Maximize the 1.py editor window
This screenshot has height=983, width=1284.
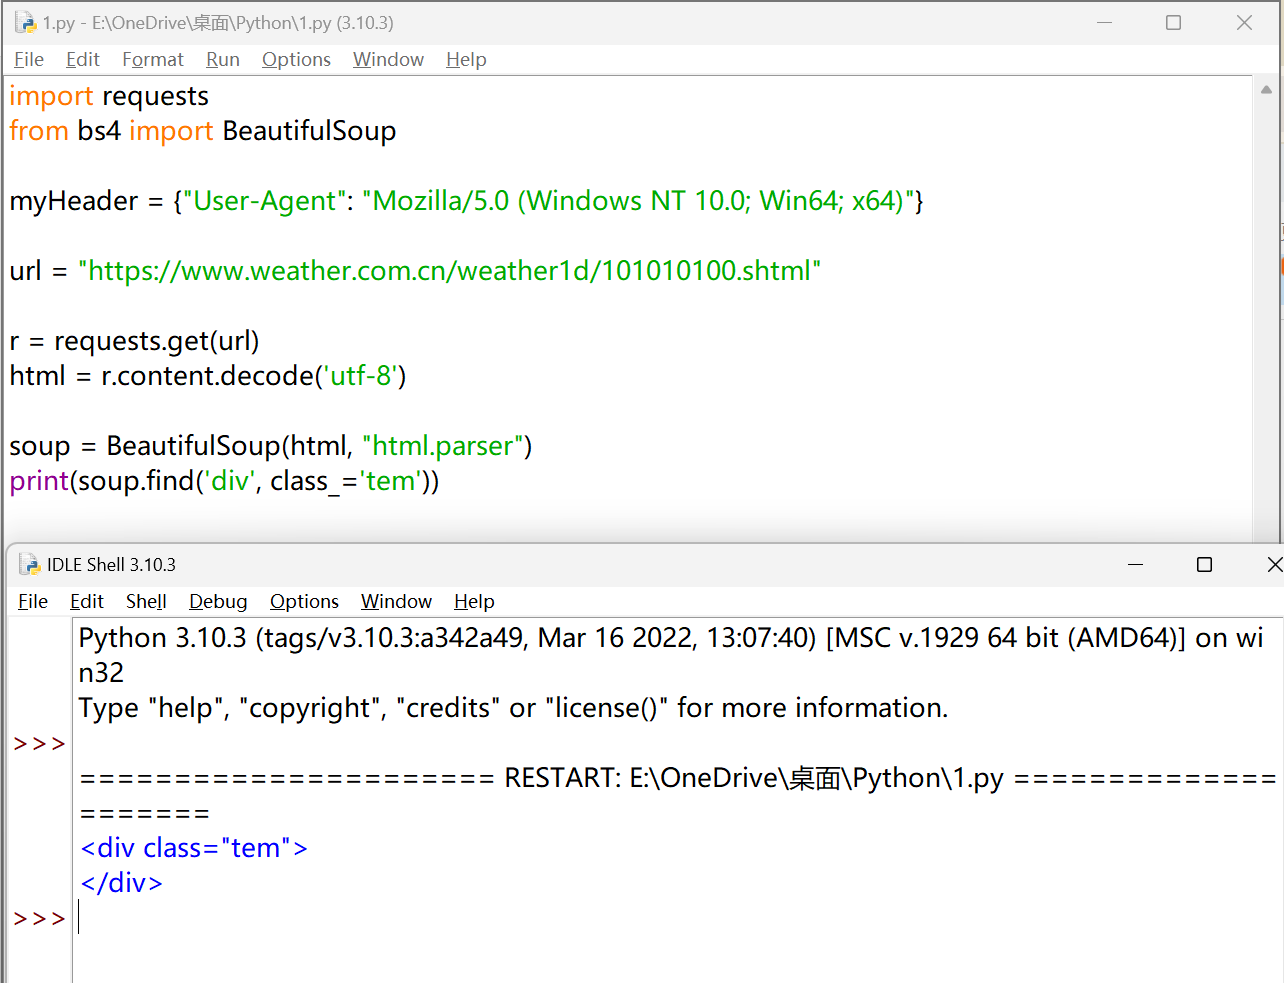pos(1174,22)
